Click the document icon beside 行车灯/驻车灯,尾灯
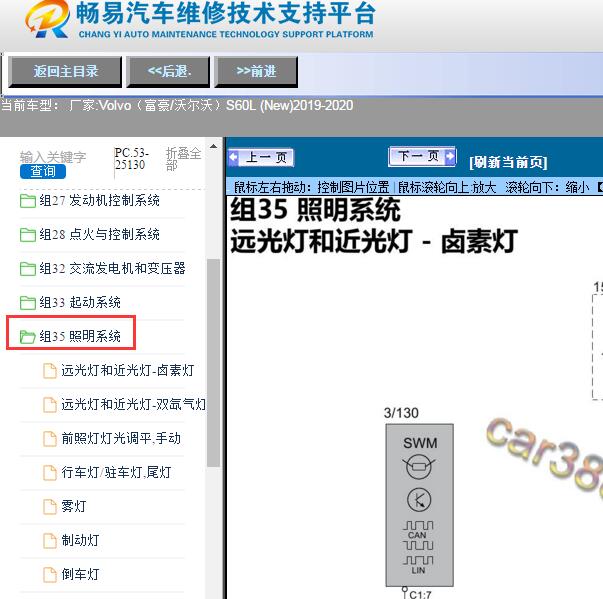The width and height of the screenshot is (603, 599). pos(50,473)
